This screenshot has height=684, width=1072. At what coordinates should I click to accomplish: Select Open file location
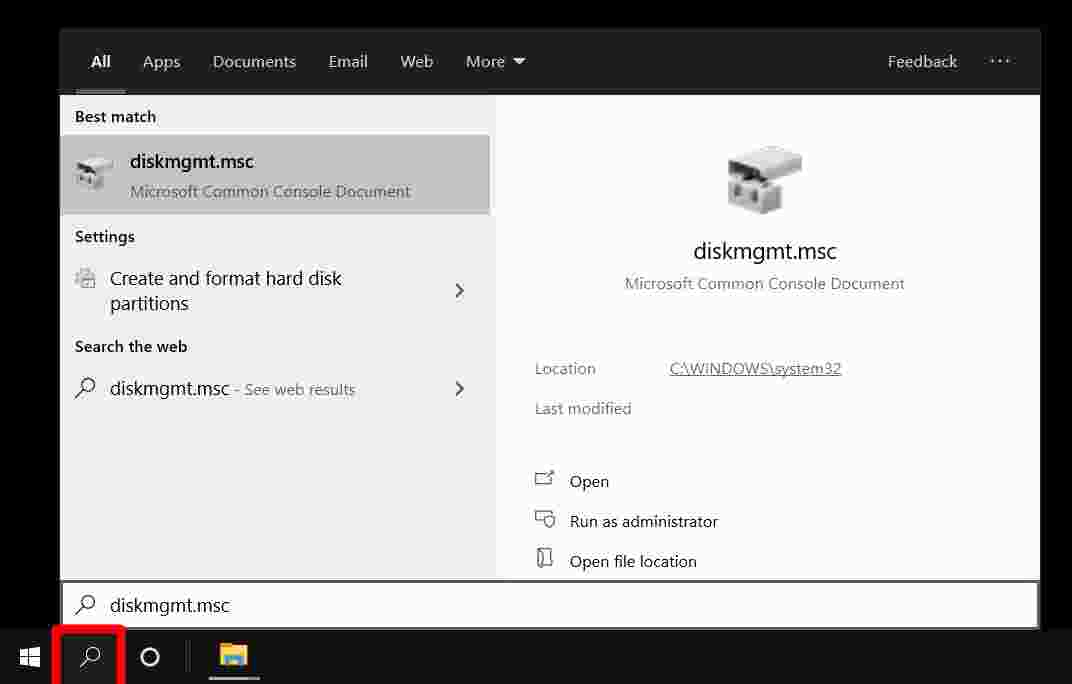coord(633,562)
